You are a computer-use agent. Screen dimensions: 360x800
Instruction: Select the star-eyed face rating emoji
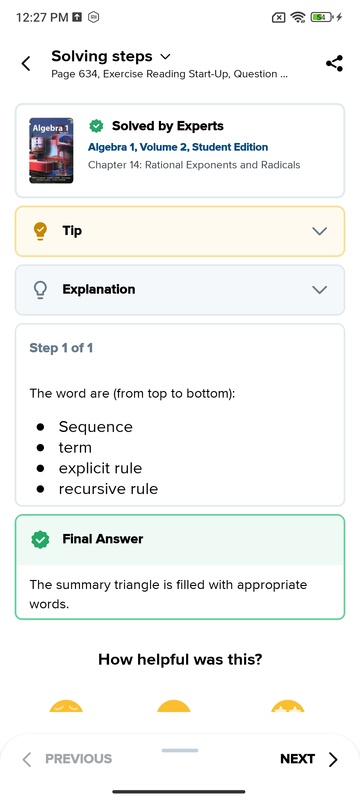pyautogui.click(x=288, y=706)
